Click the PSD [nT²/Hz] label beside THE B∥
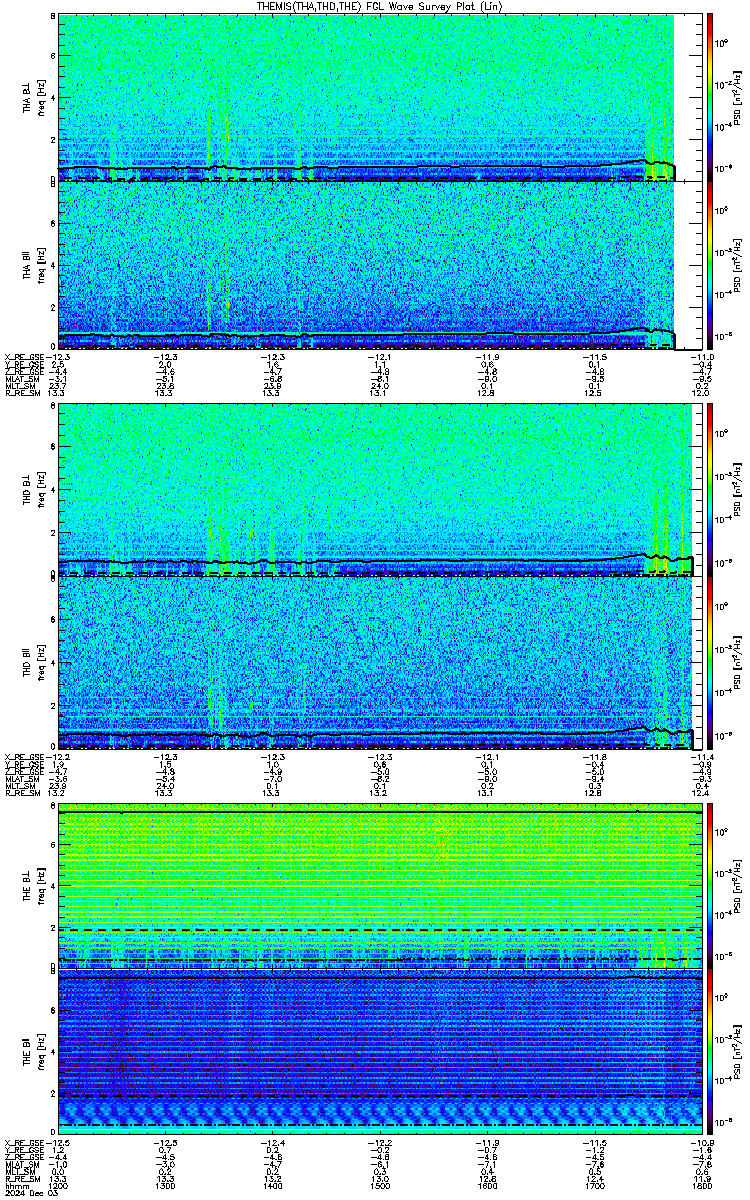This screenshot has height=1200, width=750. [x=737, y=1054]
